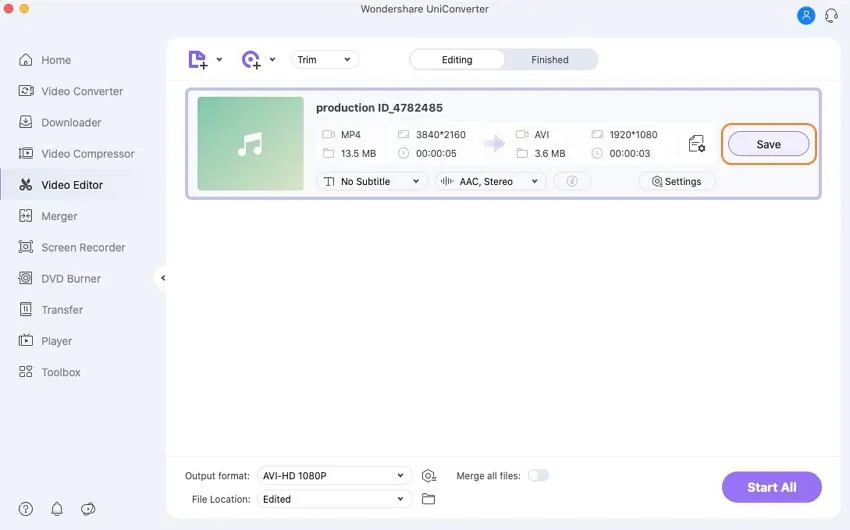Click the DVD Burner disc icon
This screenshot has height=530, width=850.
[x=25, y=278]
